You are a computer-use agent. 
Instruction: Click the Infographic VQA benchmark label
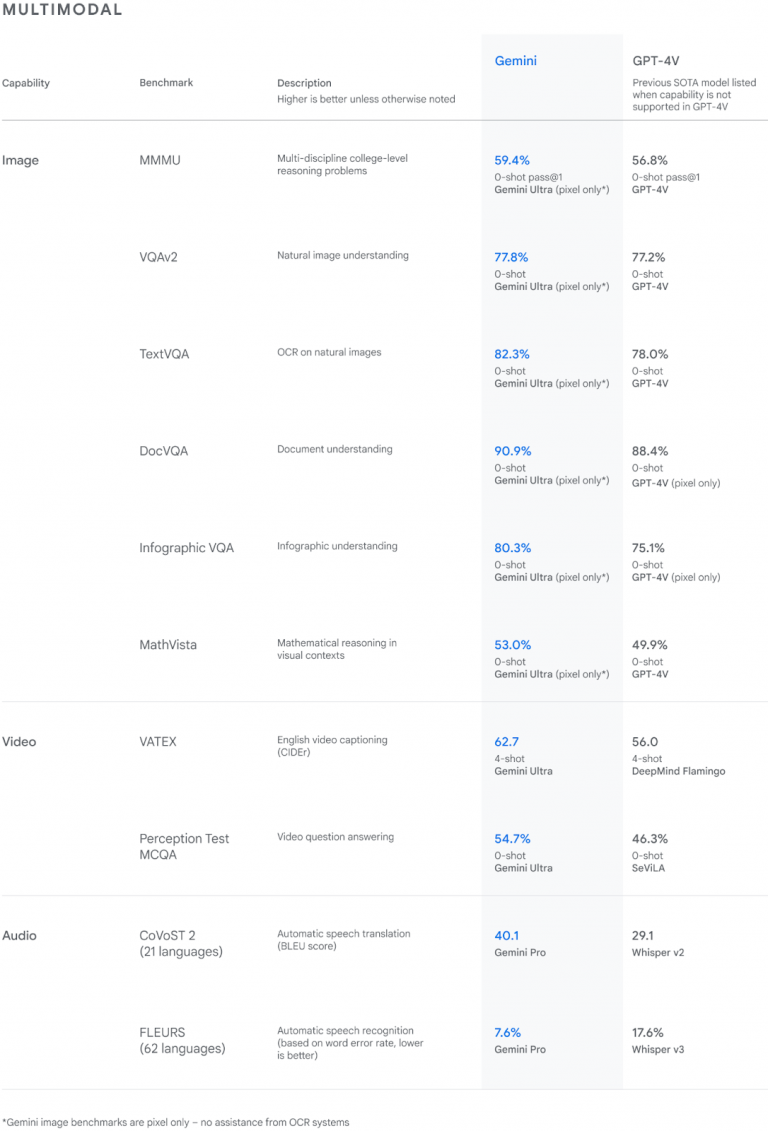click(x=186, y=548)
